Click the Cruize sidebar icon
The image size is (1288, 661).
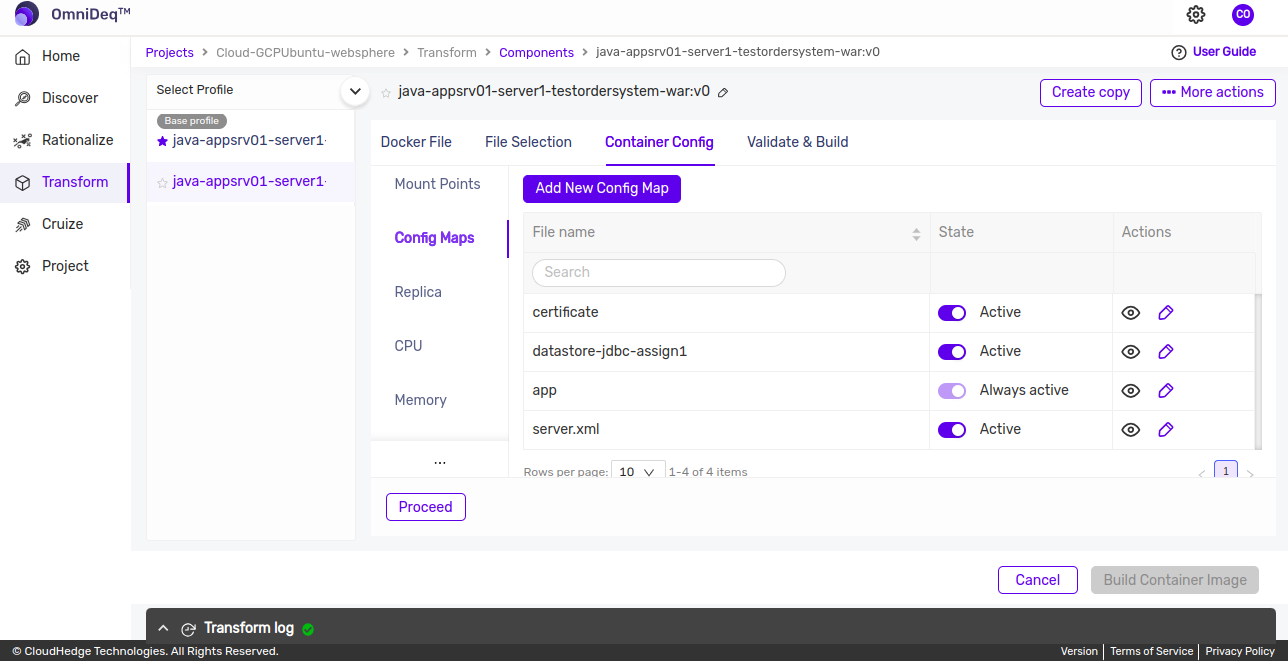(x=22, y=225)
